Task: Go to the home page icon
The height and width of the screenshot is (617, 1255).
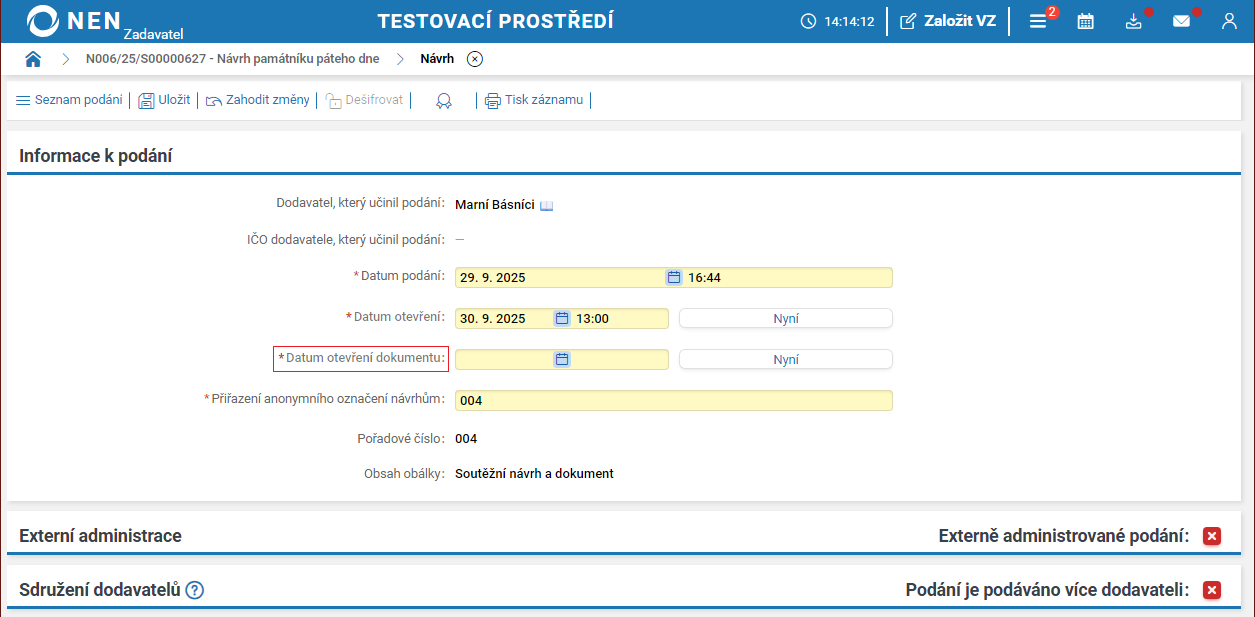Action: pyautogui.click(x=33, y=59)
